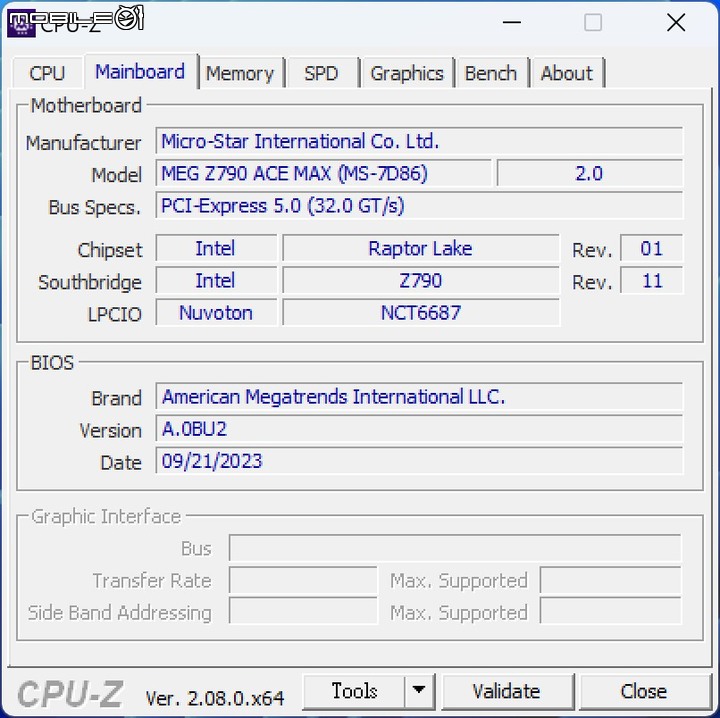
Task: Click the Close button at bottom
Action: point(644,691)
